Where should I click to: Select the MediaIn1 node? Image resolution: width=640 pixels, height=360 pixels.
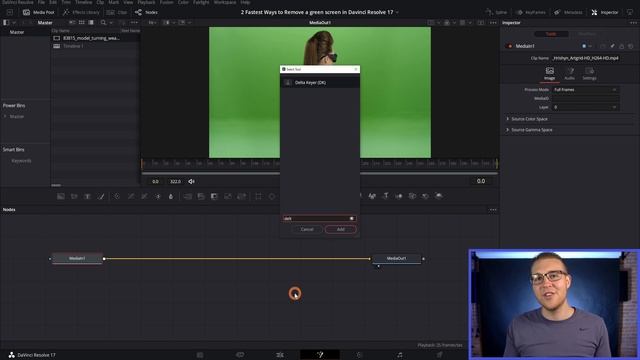point(77,258)
